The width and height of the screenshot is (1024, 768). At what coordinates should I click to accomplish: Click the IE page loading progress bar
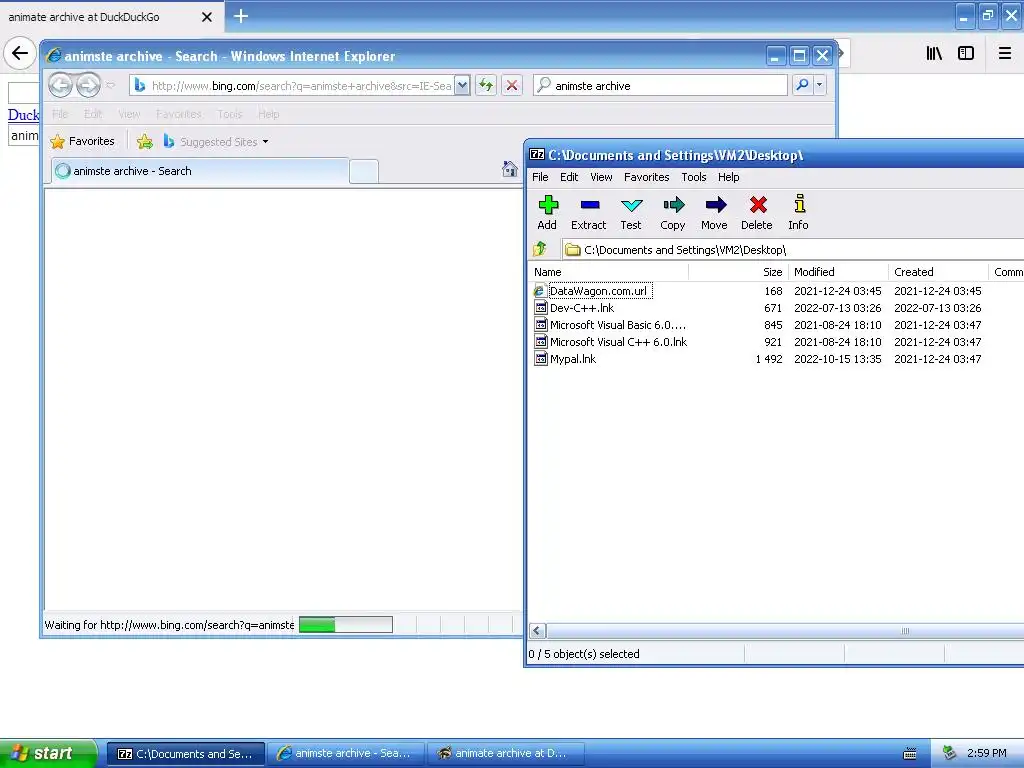[345, 625]
